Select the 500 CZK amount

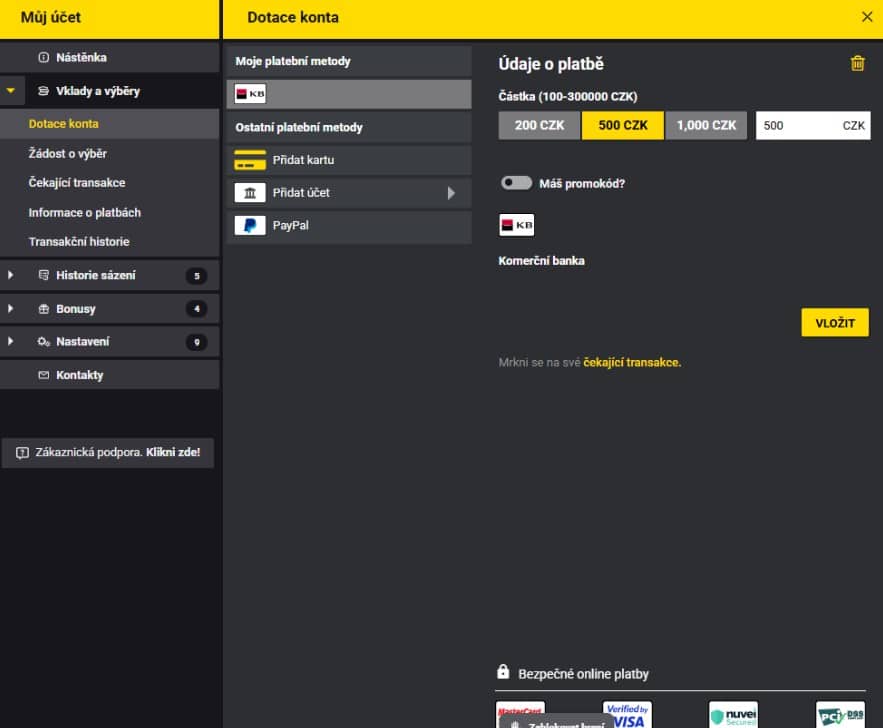(x=622, y=125)
